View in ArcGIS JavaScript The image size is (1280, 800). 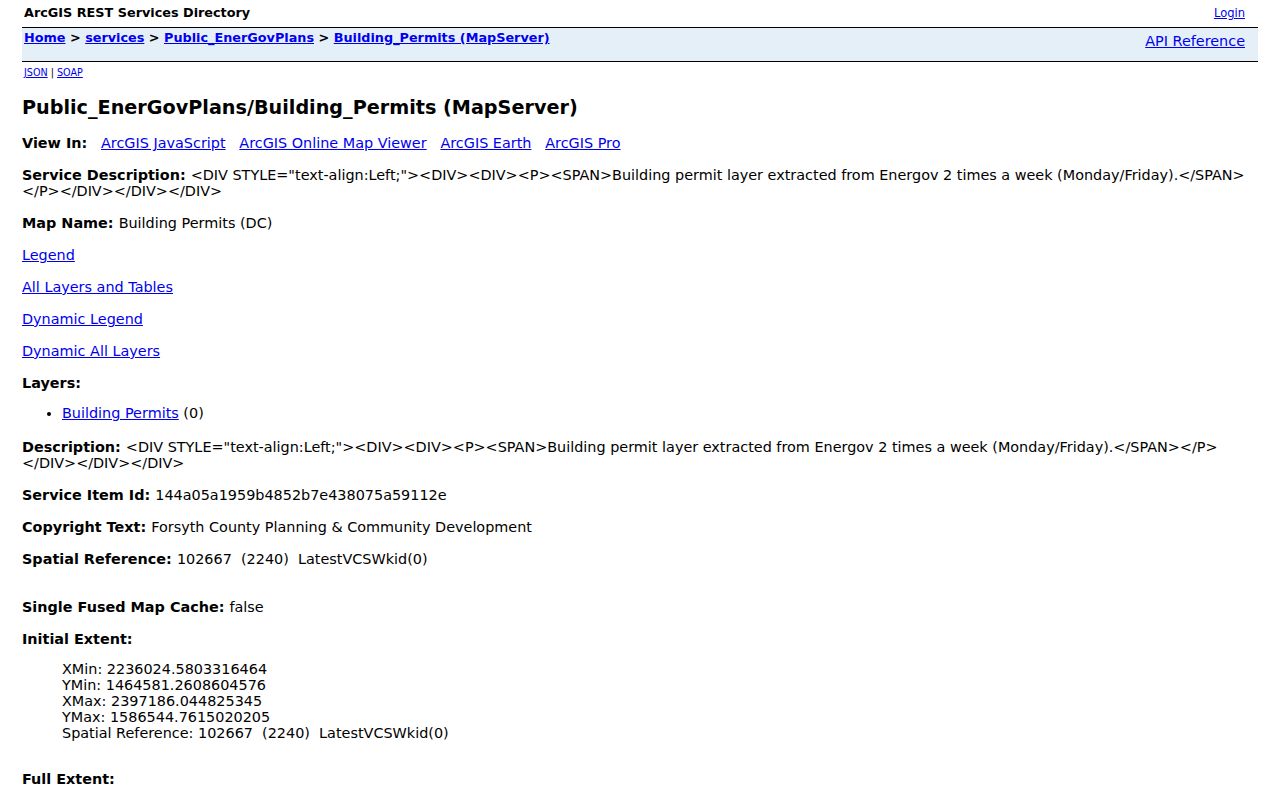[163, 143]
